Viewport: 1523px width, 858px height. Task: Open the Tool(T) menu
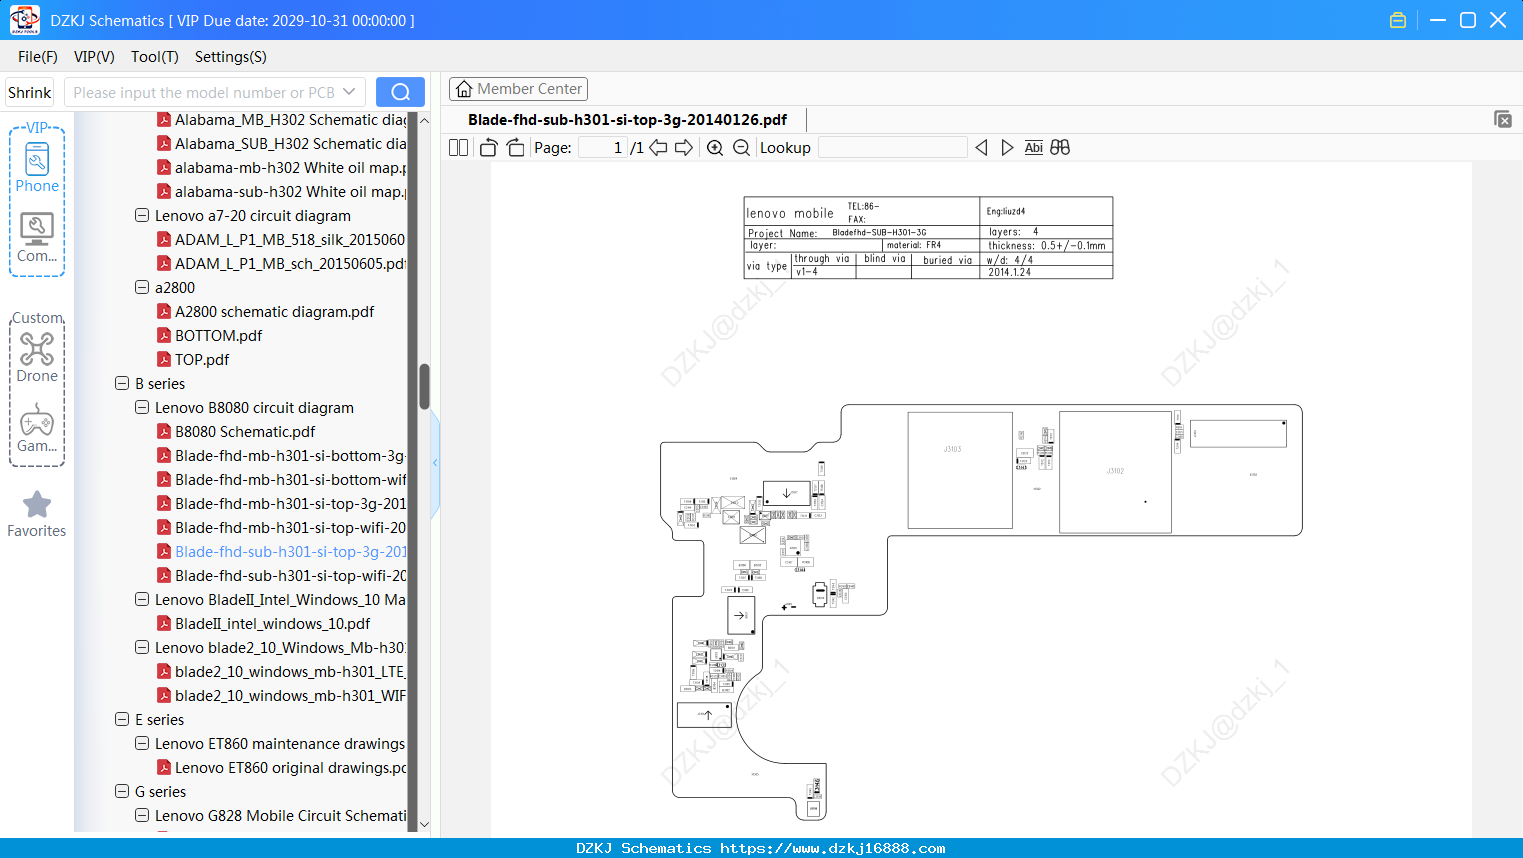point(155,57)
